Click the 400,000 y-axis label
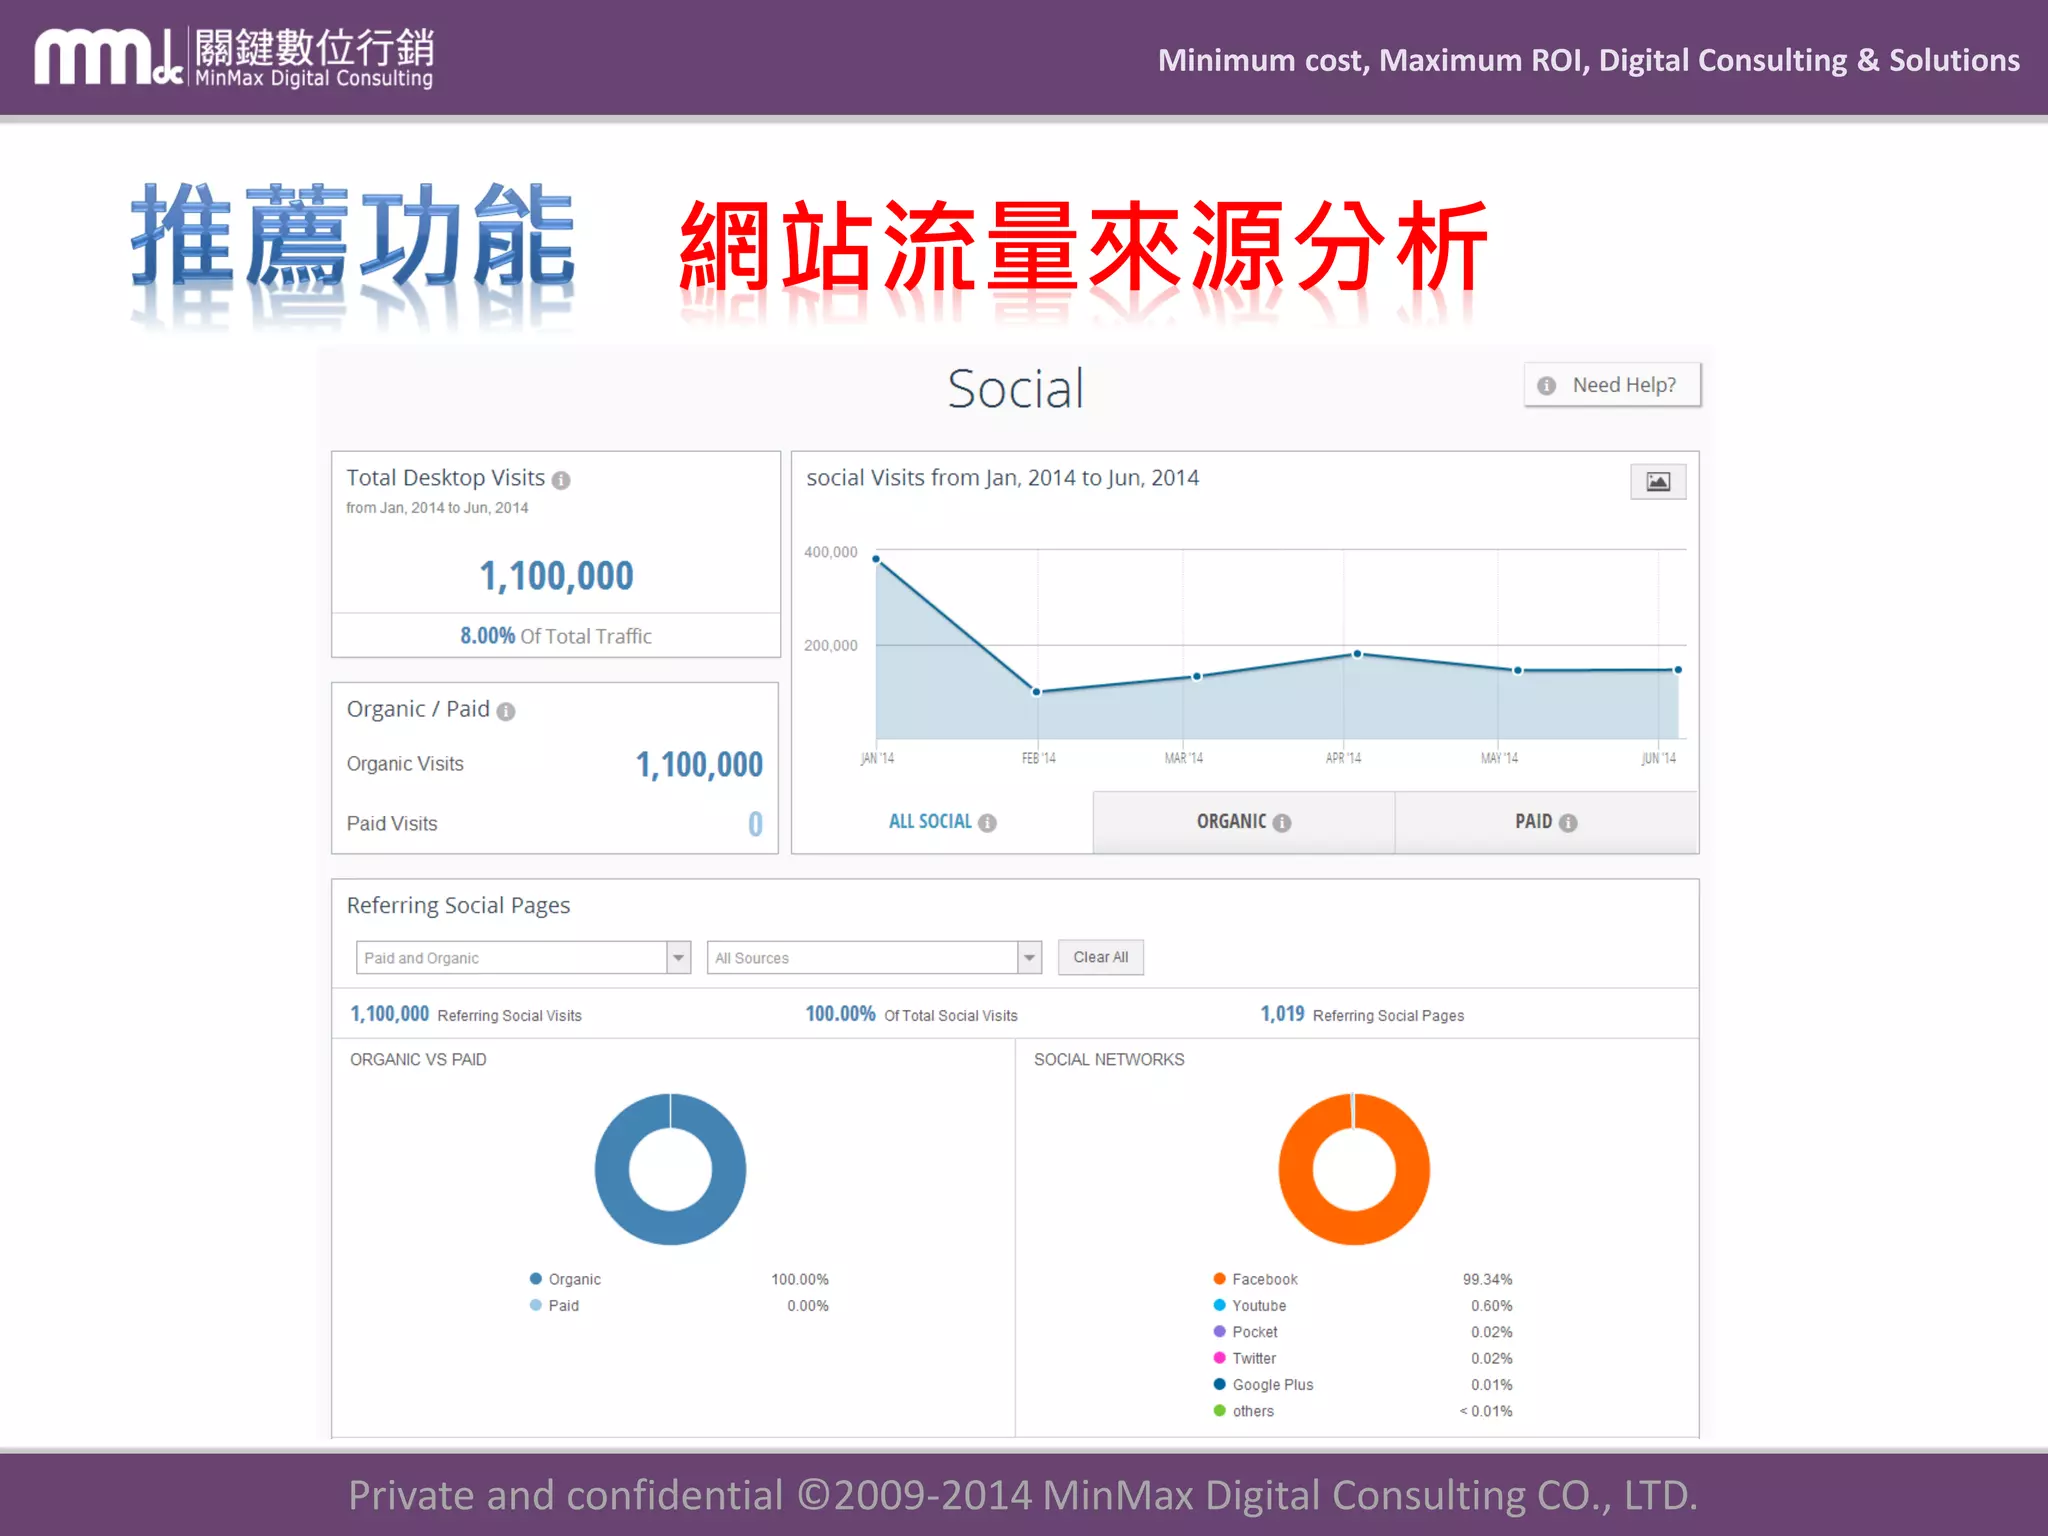Image resolution: width=2048 pixels, height=1536 pixels. click(x=830, y=552)
